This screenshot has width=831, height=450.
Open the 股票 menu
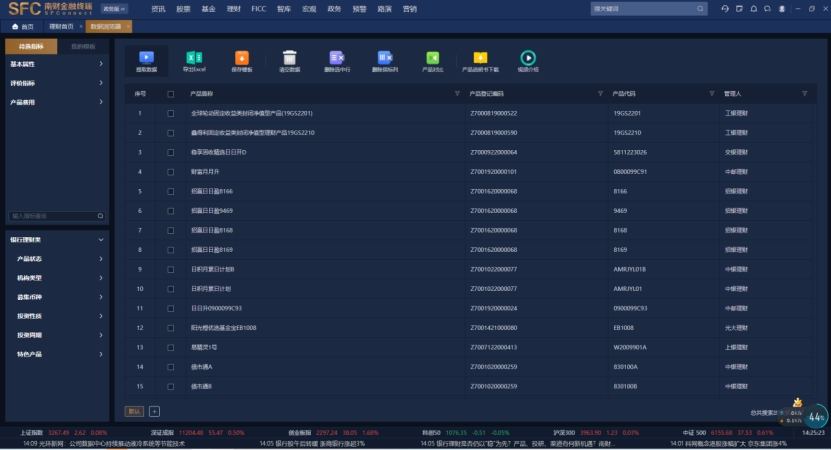pos(183,9)
